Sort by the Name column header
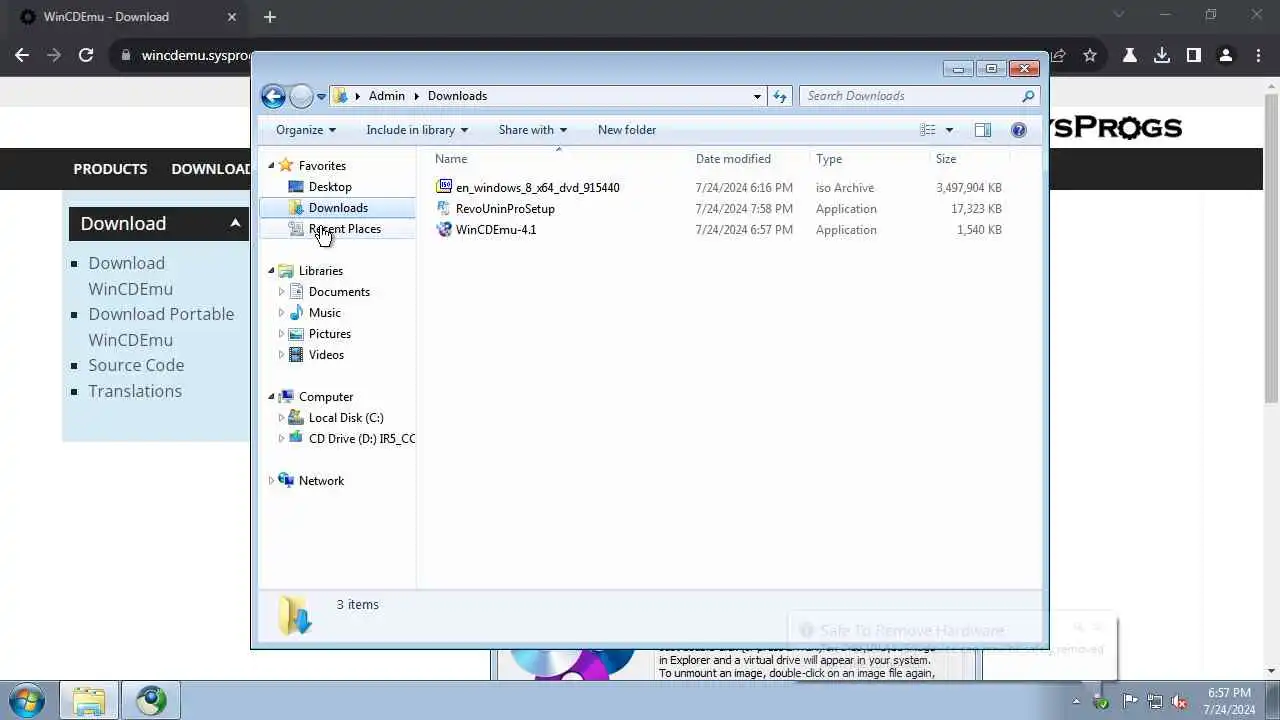This screenshot has height=720, width=1280. coord(451,159)
